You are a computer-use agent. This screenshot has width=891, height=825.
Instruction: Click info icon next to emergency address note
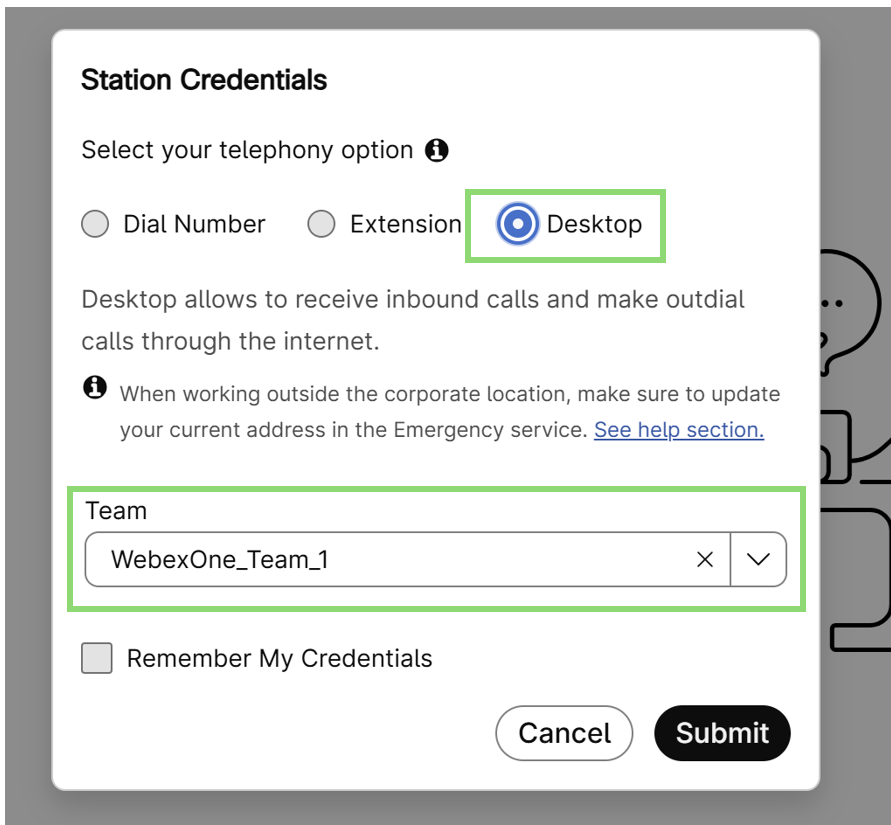click(95, 387)
